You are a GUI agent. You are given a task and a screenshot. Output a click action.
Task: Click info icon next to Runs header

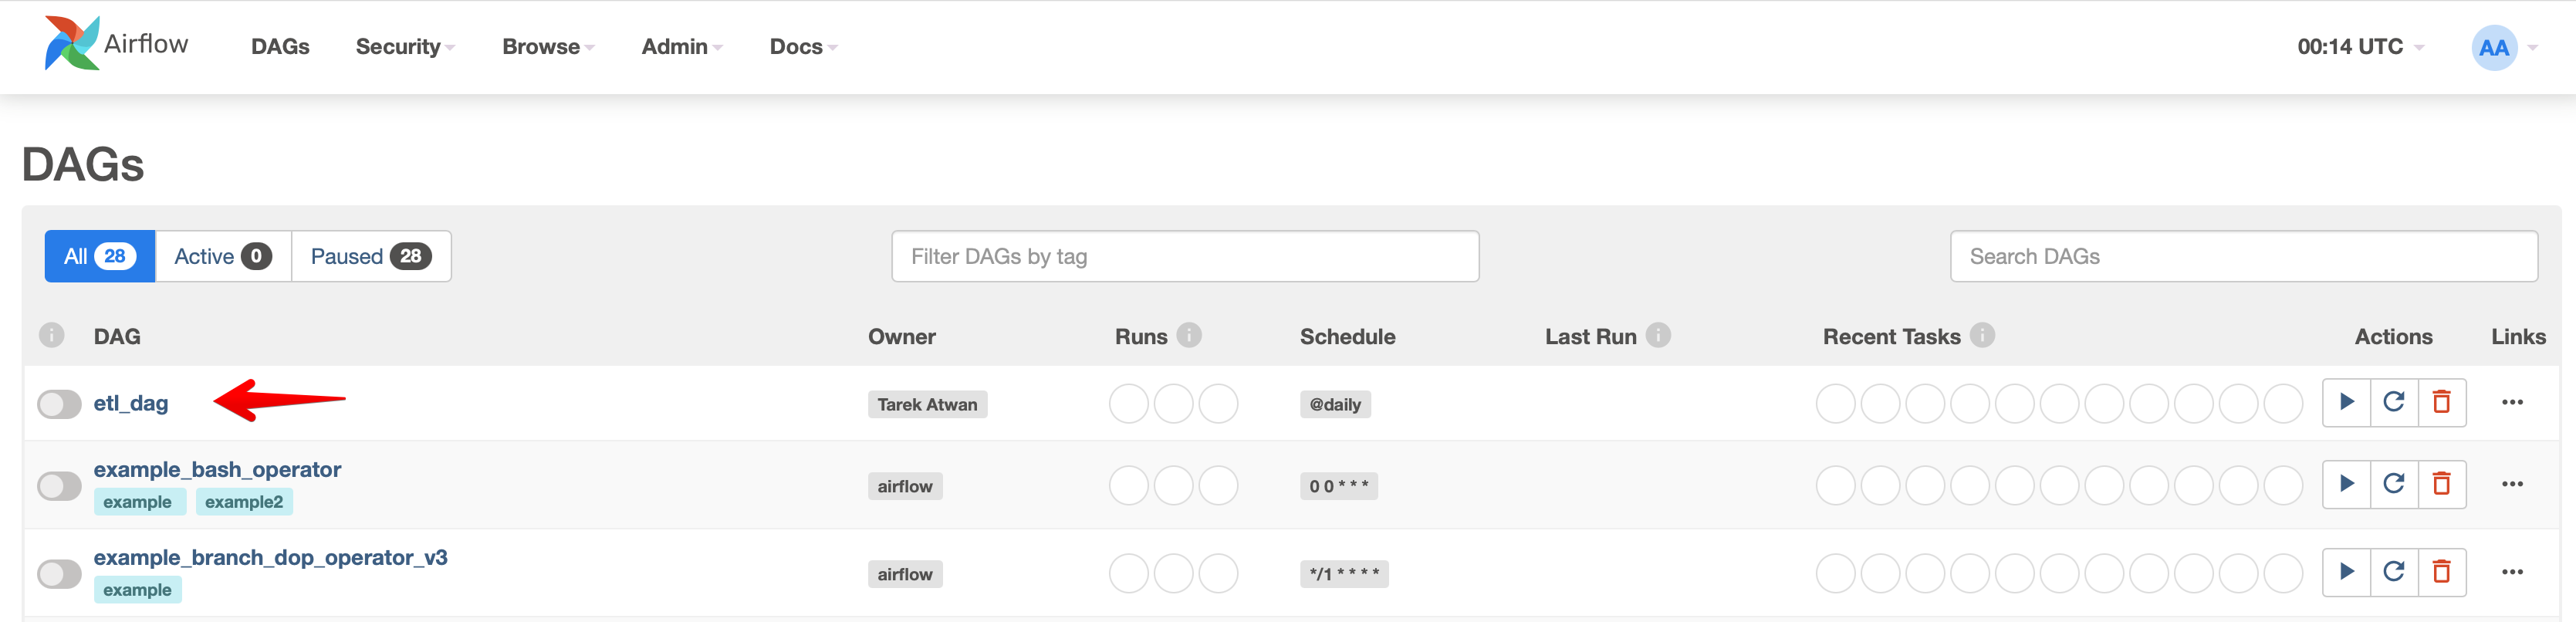click(x=1189, y=335)
